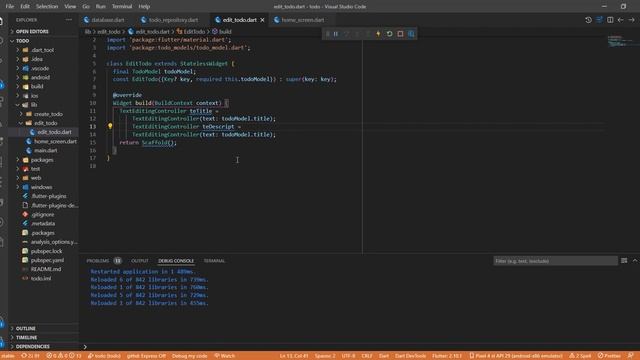Click the Prettier status bar item
Viewport: 640px width, 360px height.
[609, 356]
